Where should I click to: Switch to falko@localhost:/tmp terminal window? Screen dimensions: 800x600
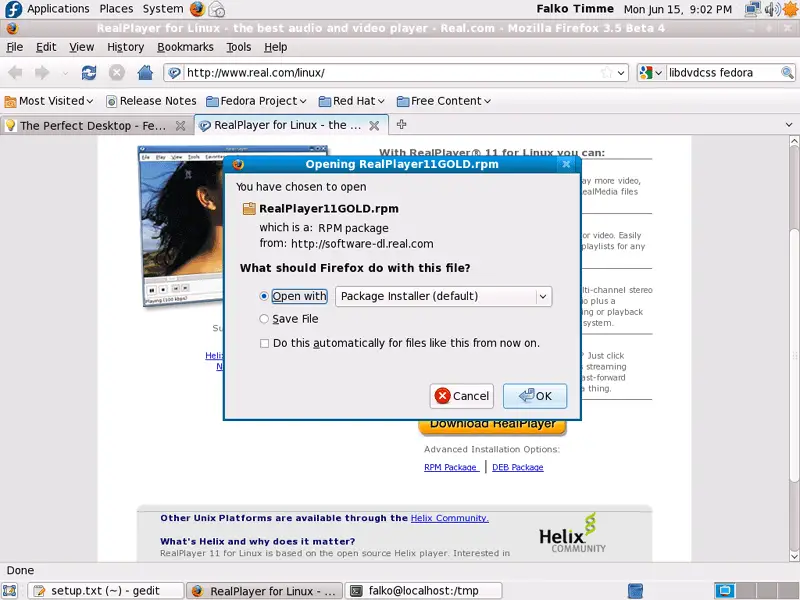[x=423, y=591]
